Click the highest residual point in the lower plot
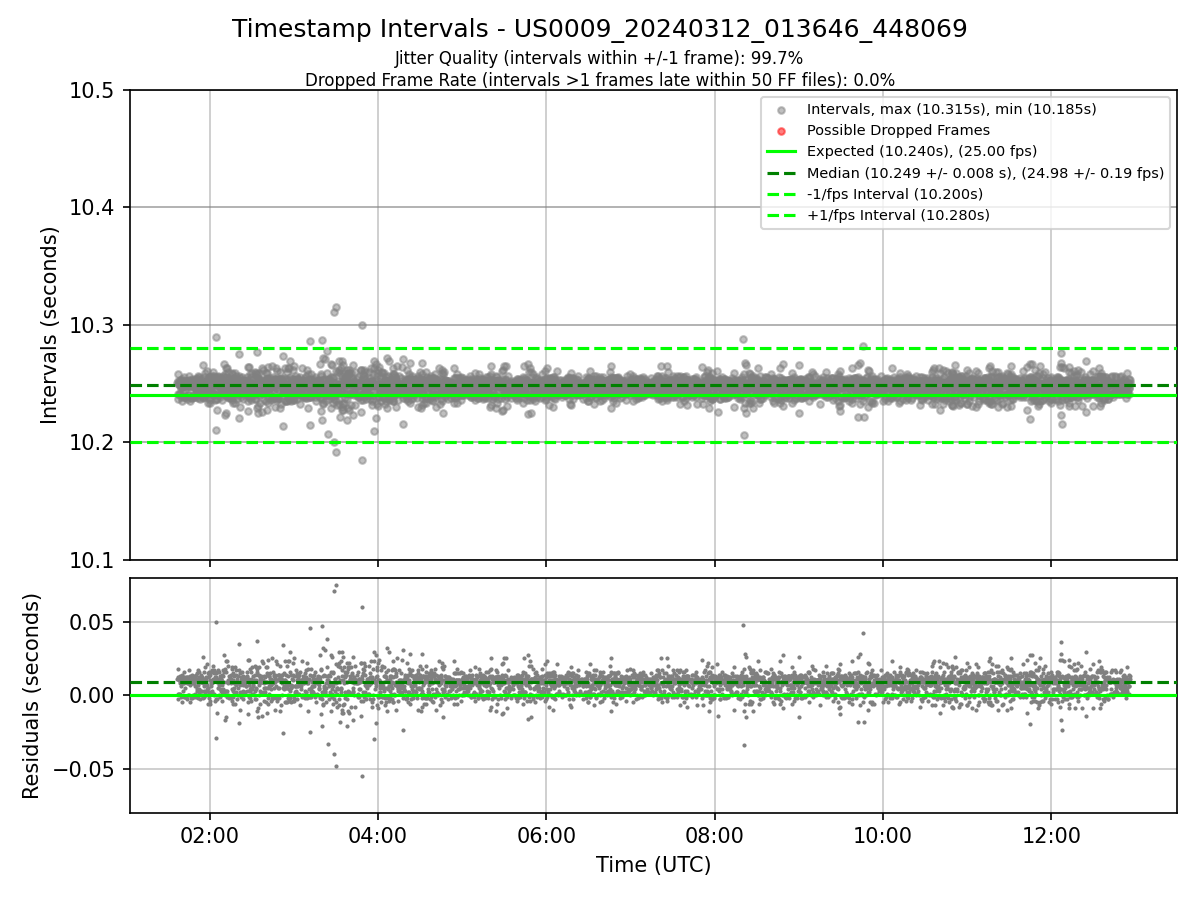This screenshot has height=900, width=1200. pos(336,585)
